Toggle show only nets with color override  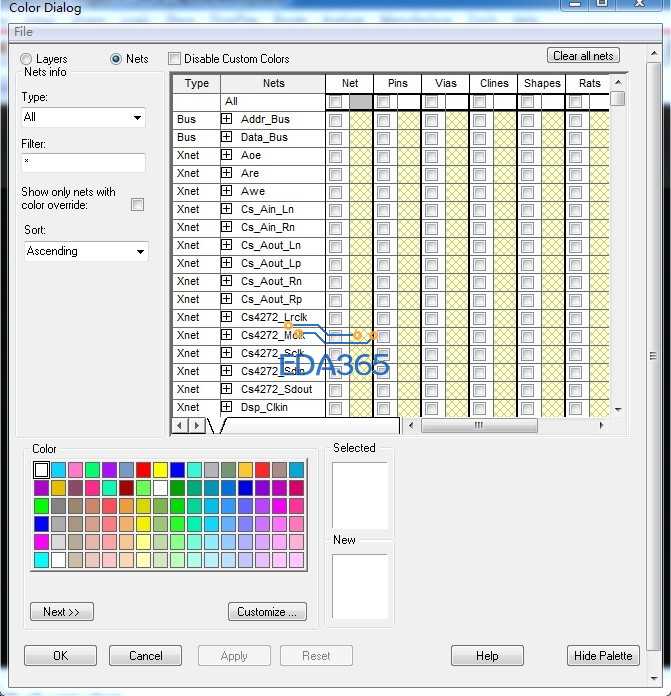(138, 205)
